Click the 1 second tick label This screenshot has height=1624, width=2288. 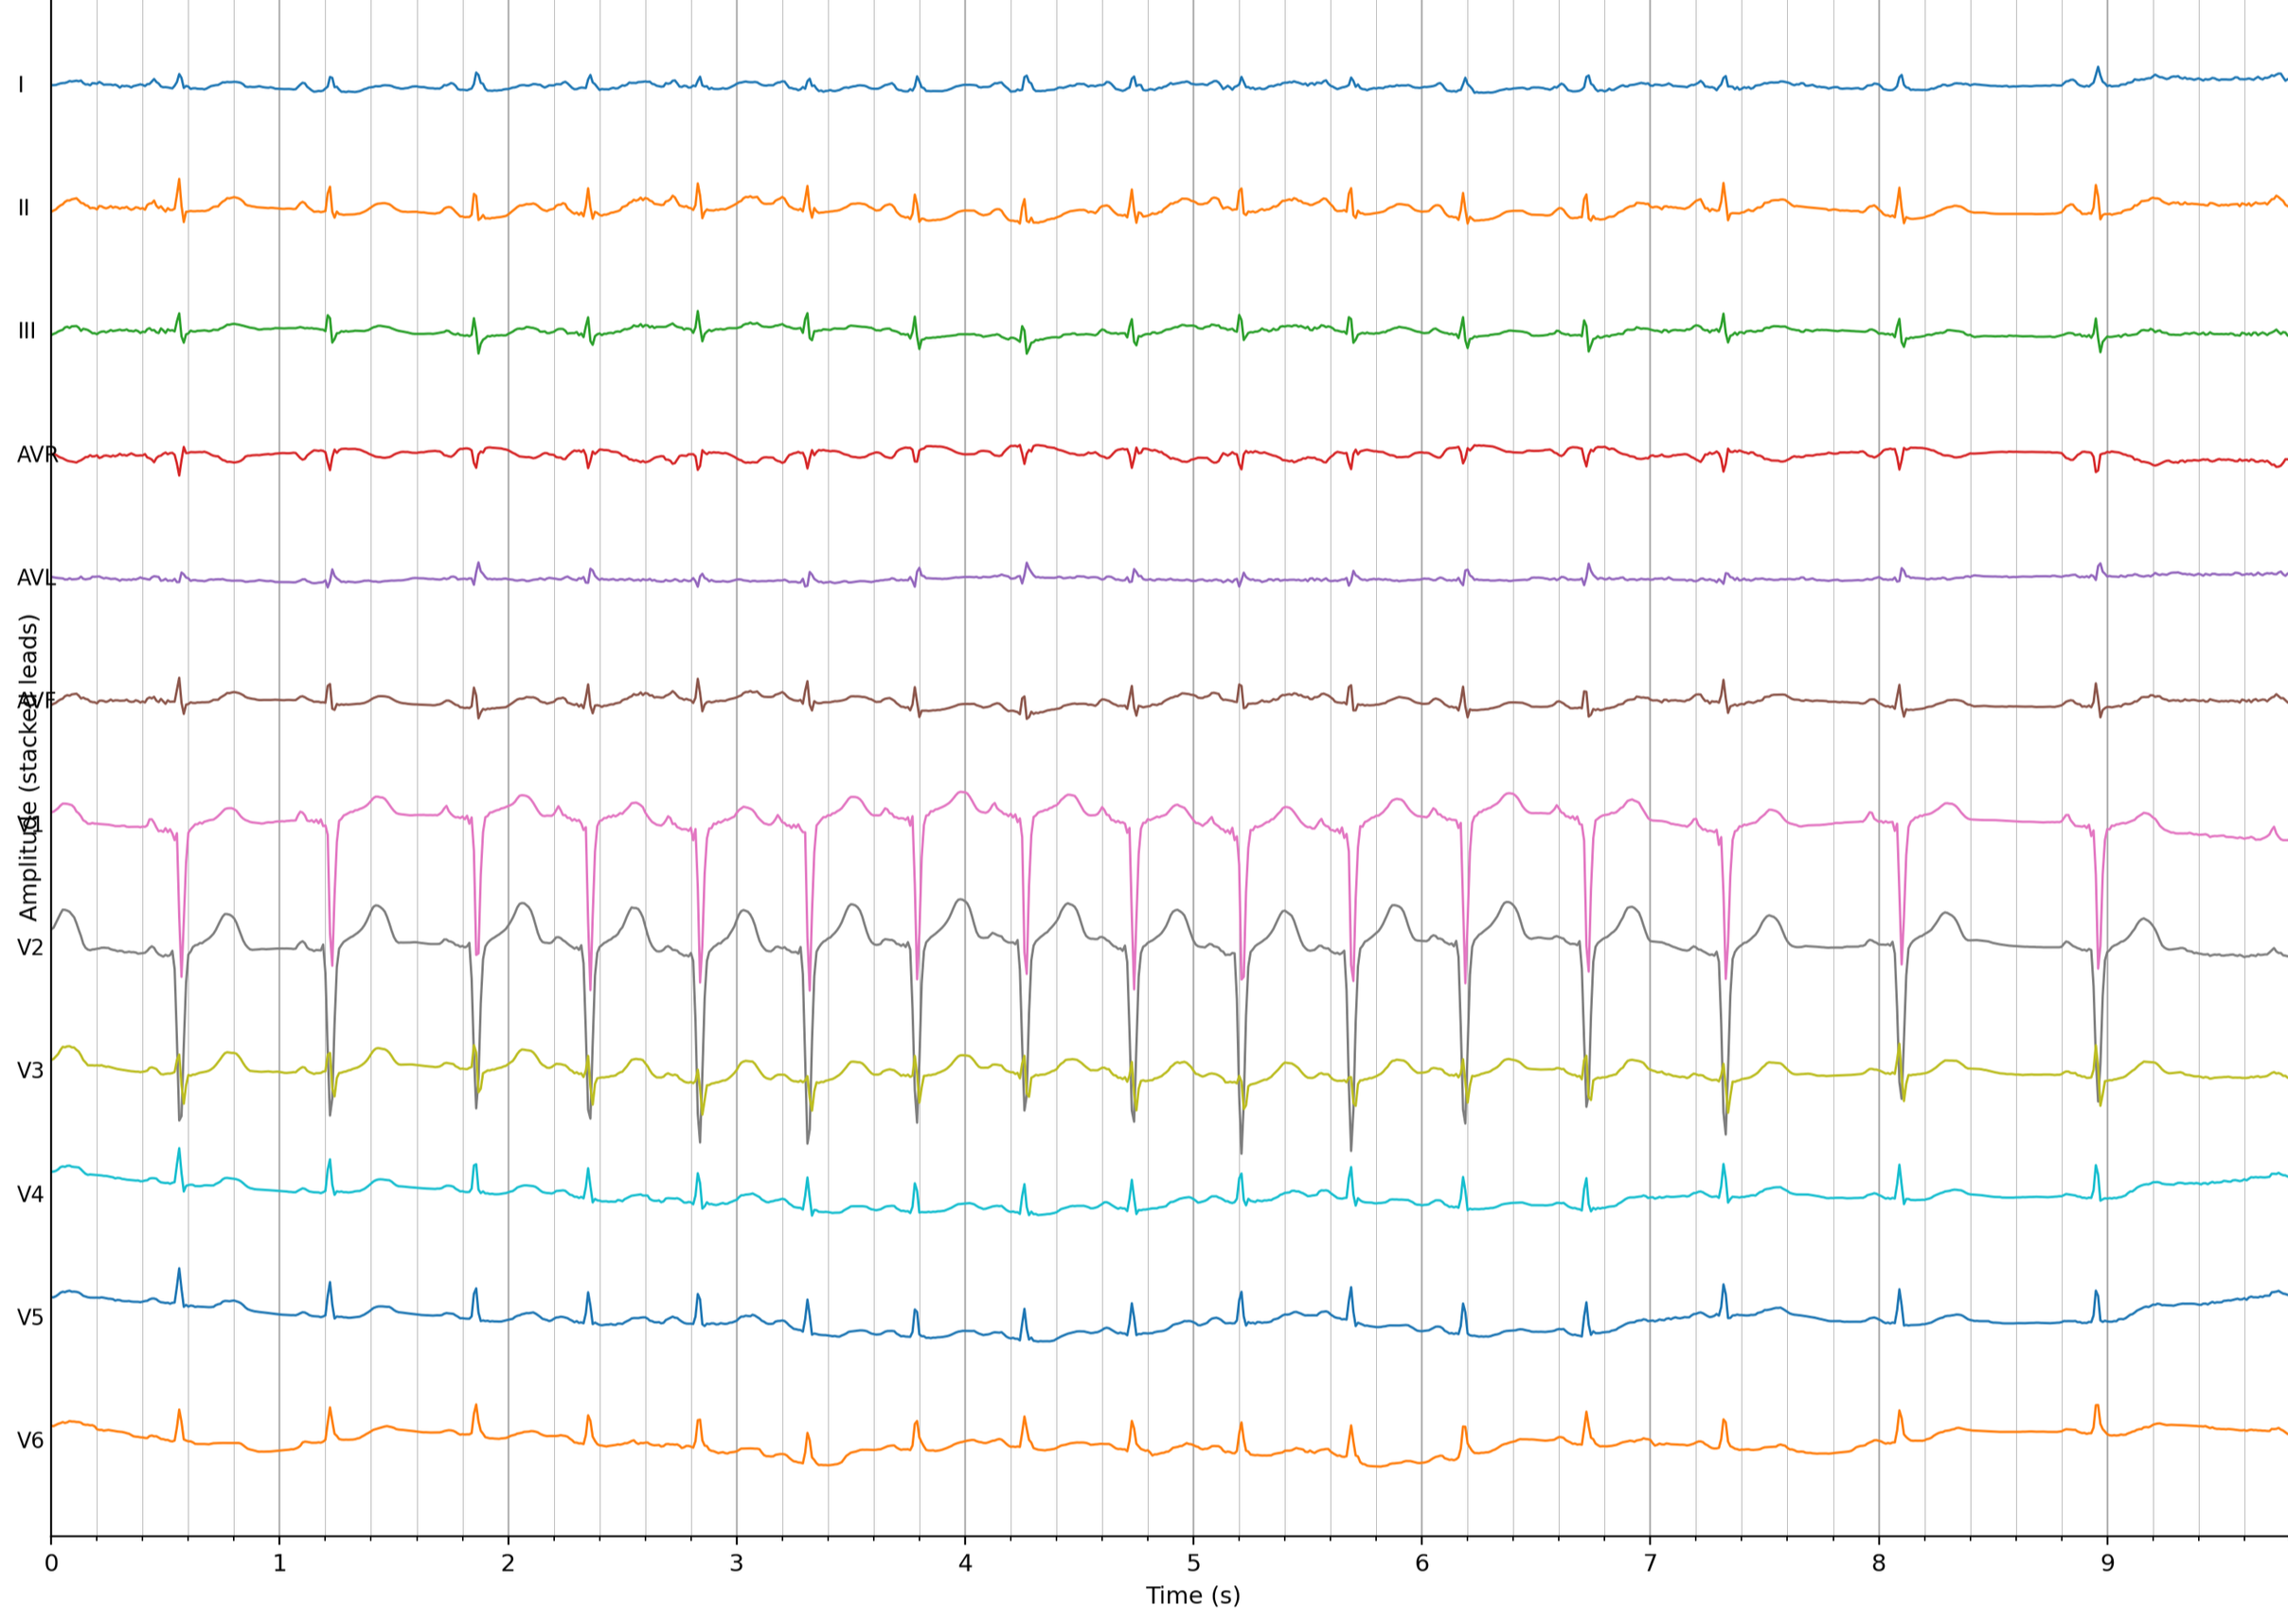[x=279, y=1564]
